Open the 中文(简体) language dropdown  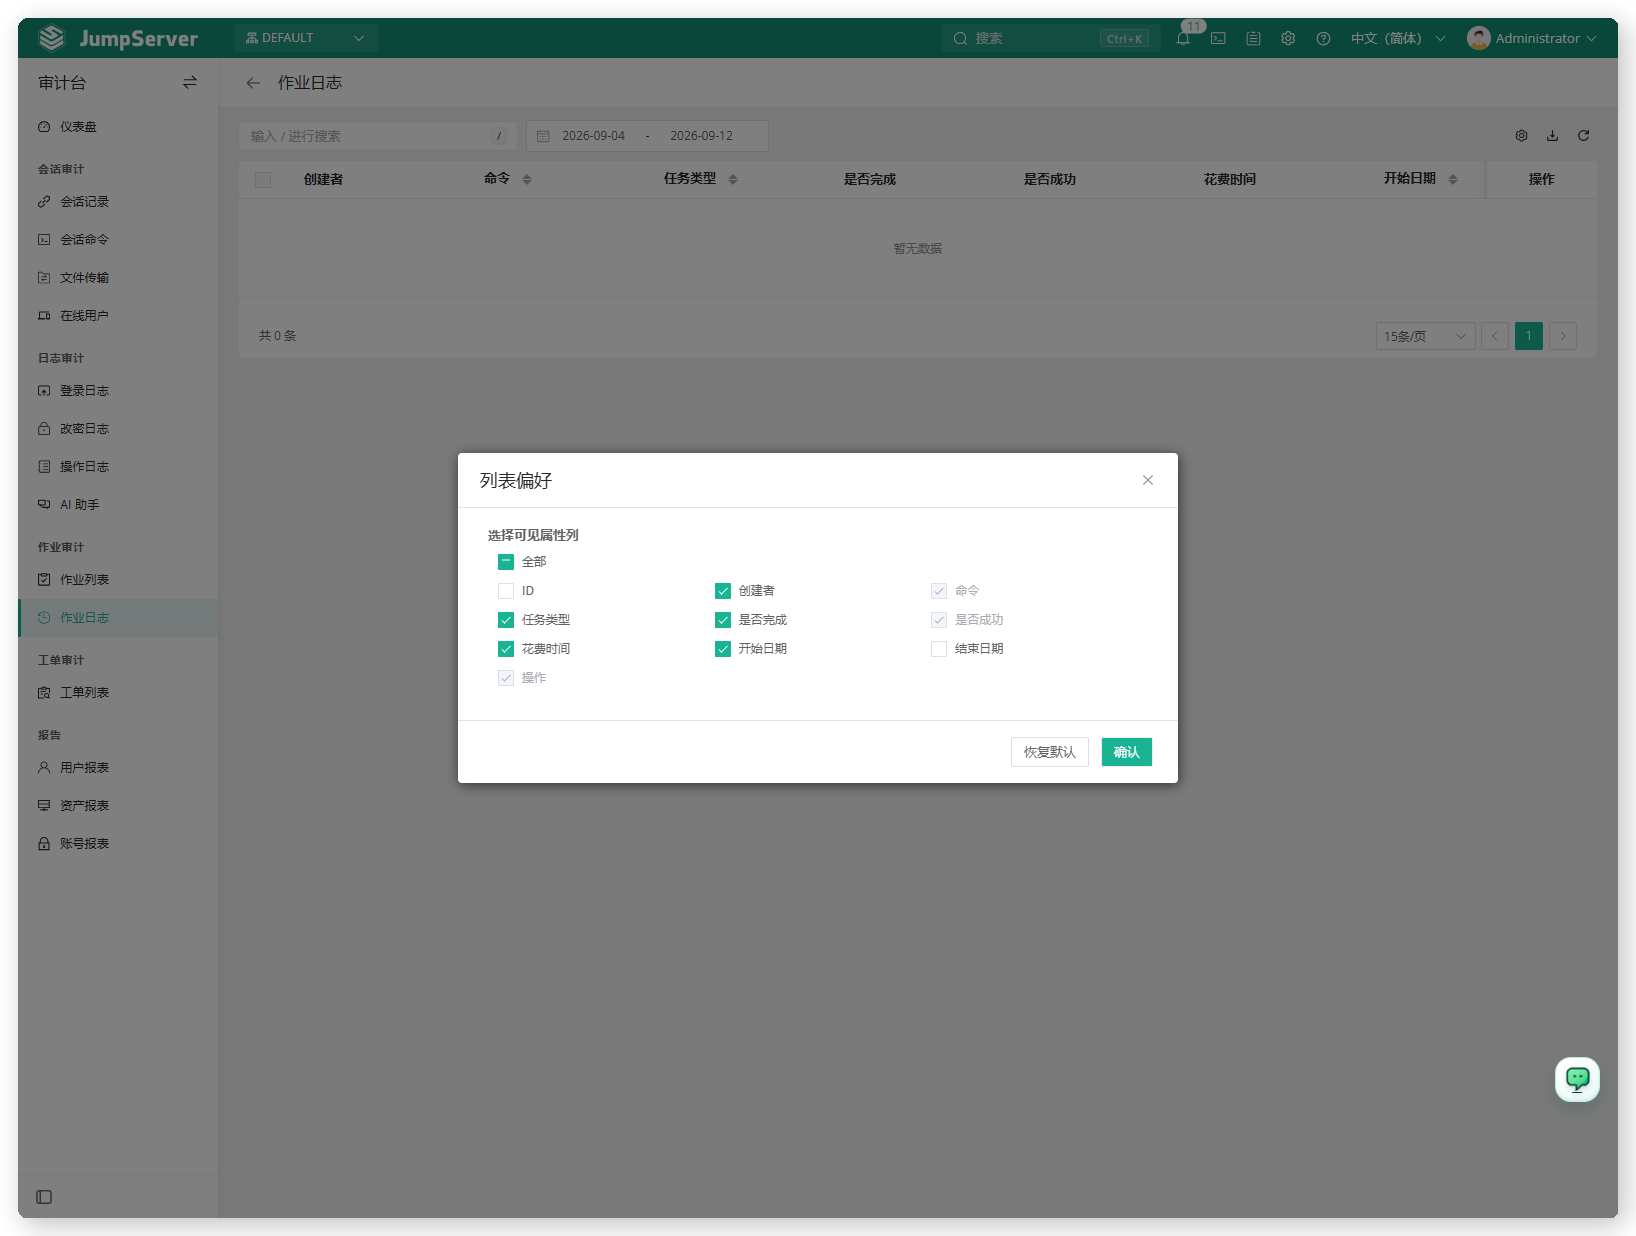point(1398,38)
